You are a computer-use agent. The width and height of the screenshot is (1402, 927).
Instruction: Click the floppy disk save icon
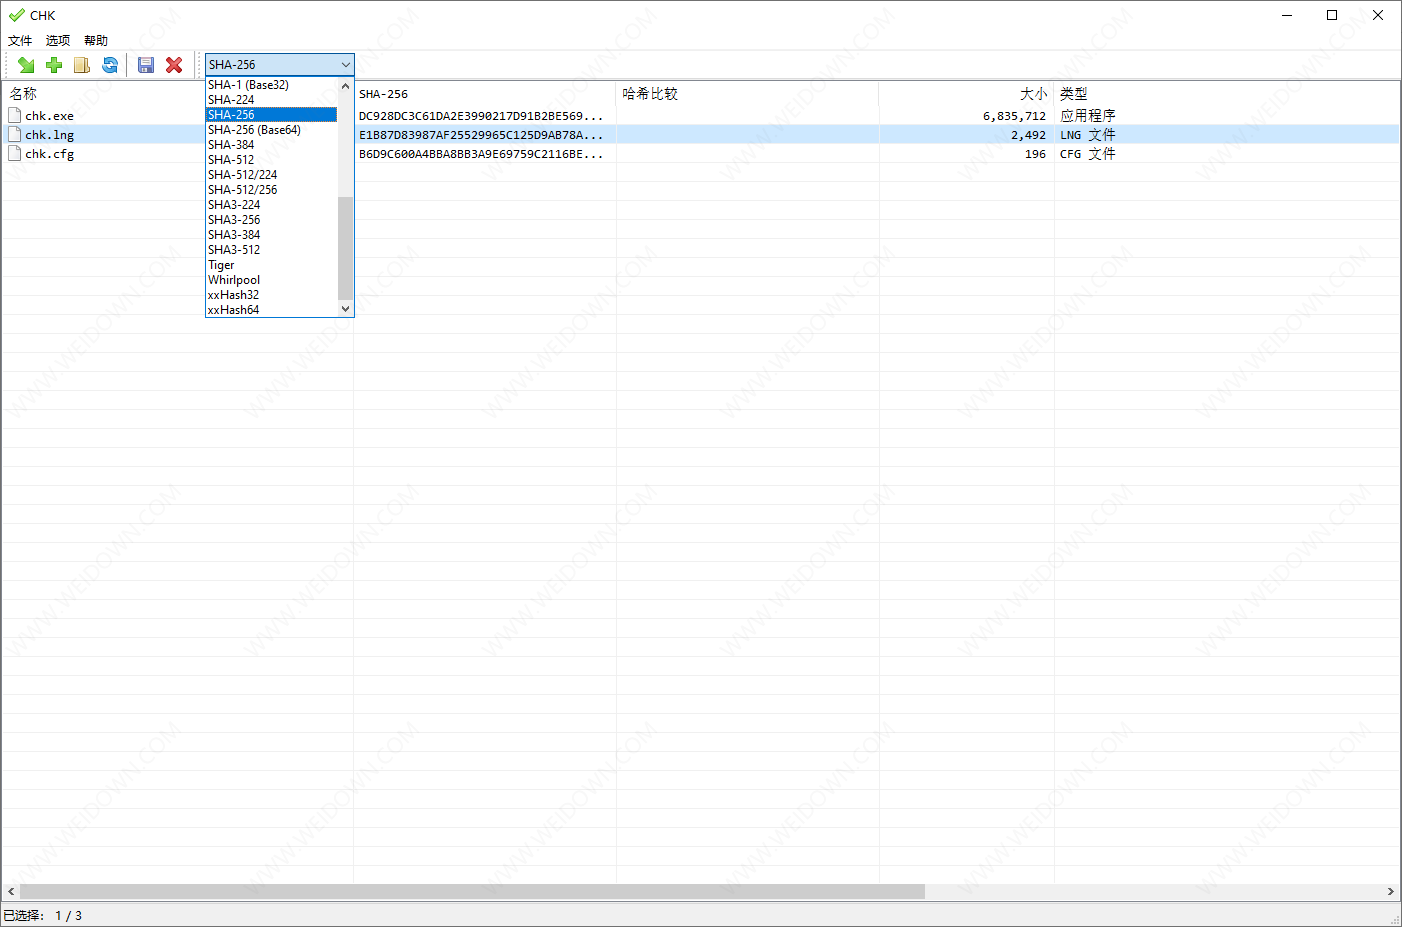tap(146, 65)
